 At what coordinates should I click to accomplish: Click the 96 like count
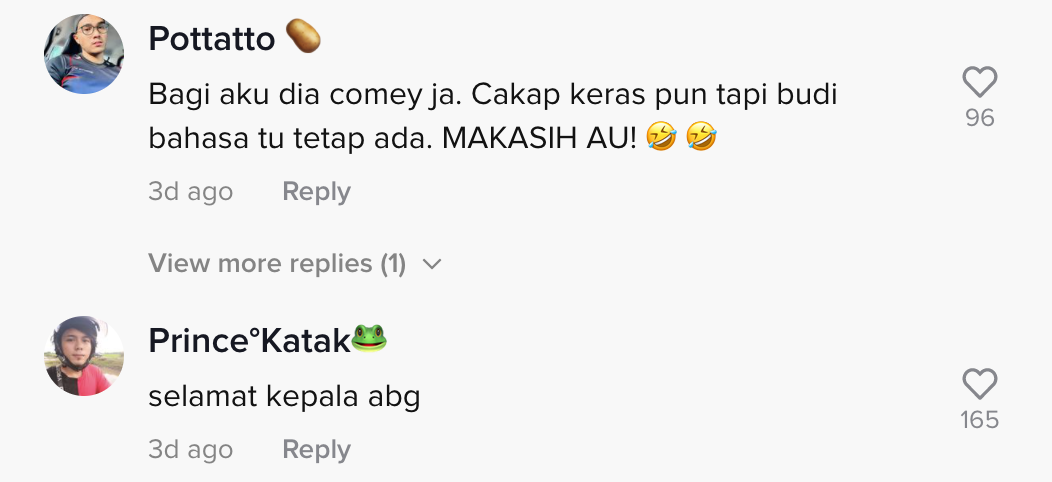click(980, 118)
